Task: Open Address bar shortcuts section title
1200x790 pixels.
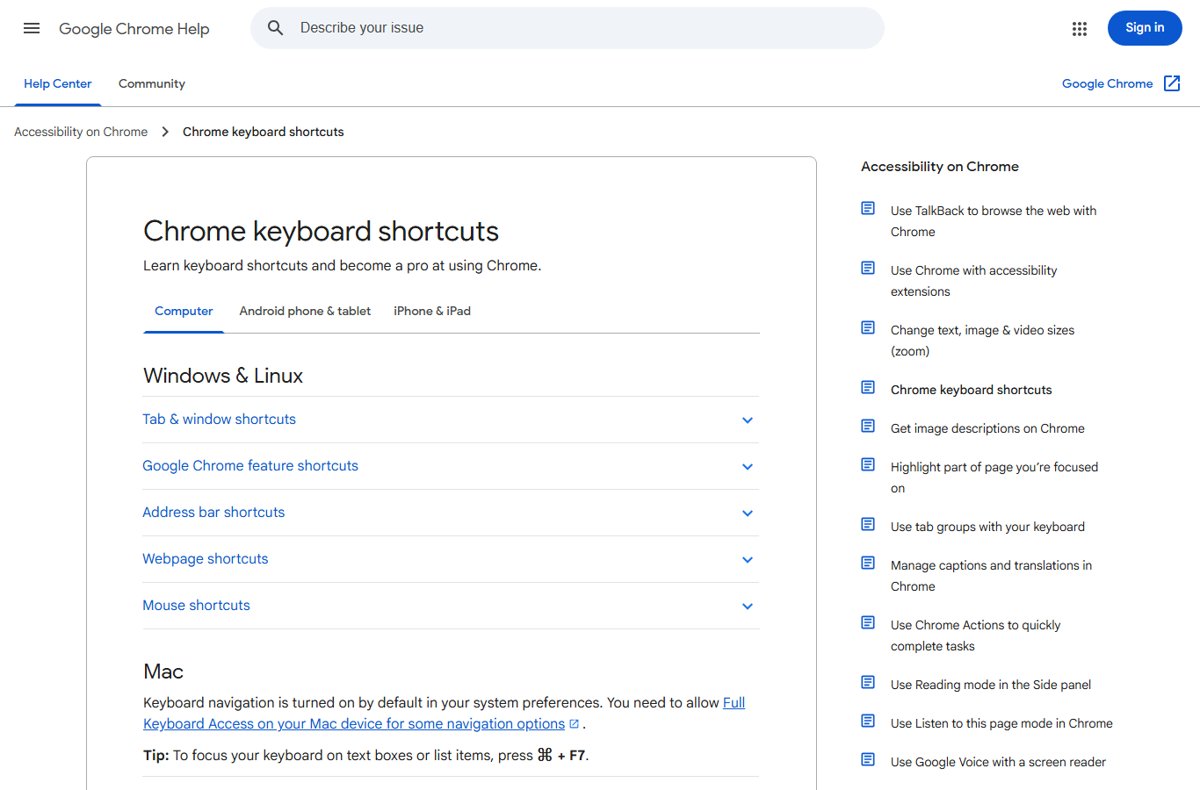Action: tap(213, 512)
